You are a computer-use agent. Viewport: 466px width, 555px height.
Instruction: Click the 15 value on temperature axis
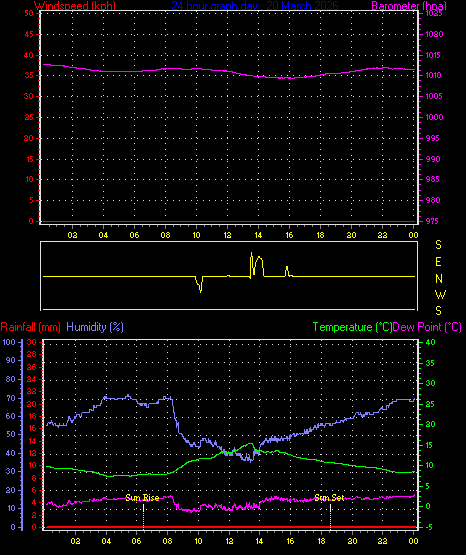coord(429,445)
